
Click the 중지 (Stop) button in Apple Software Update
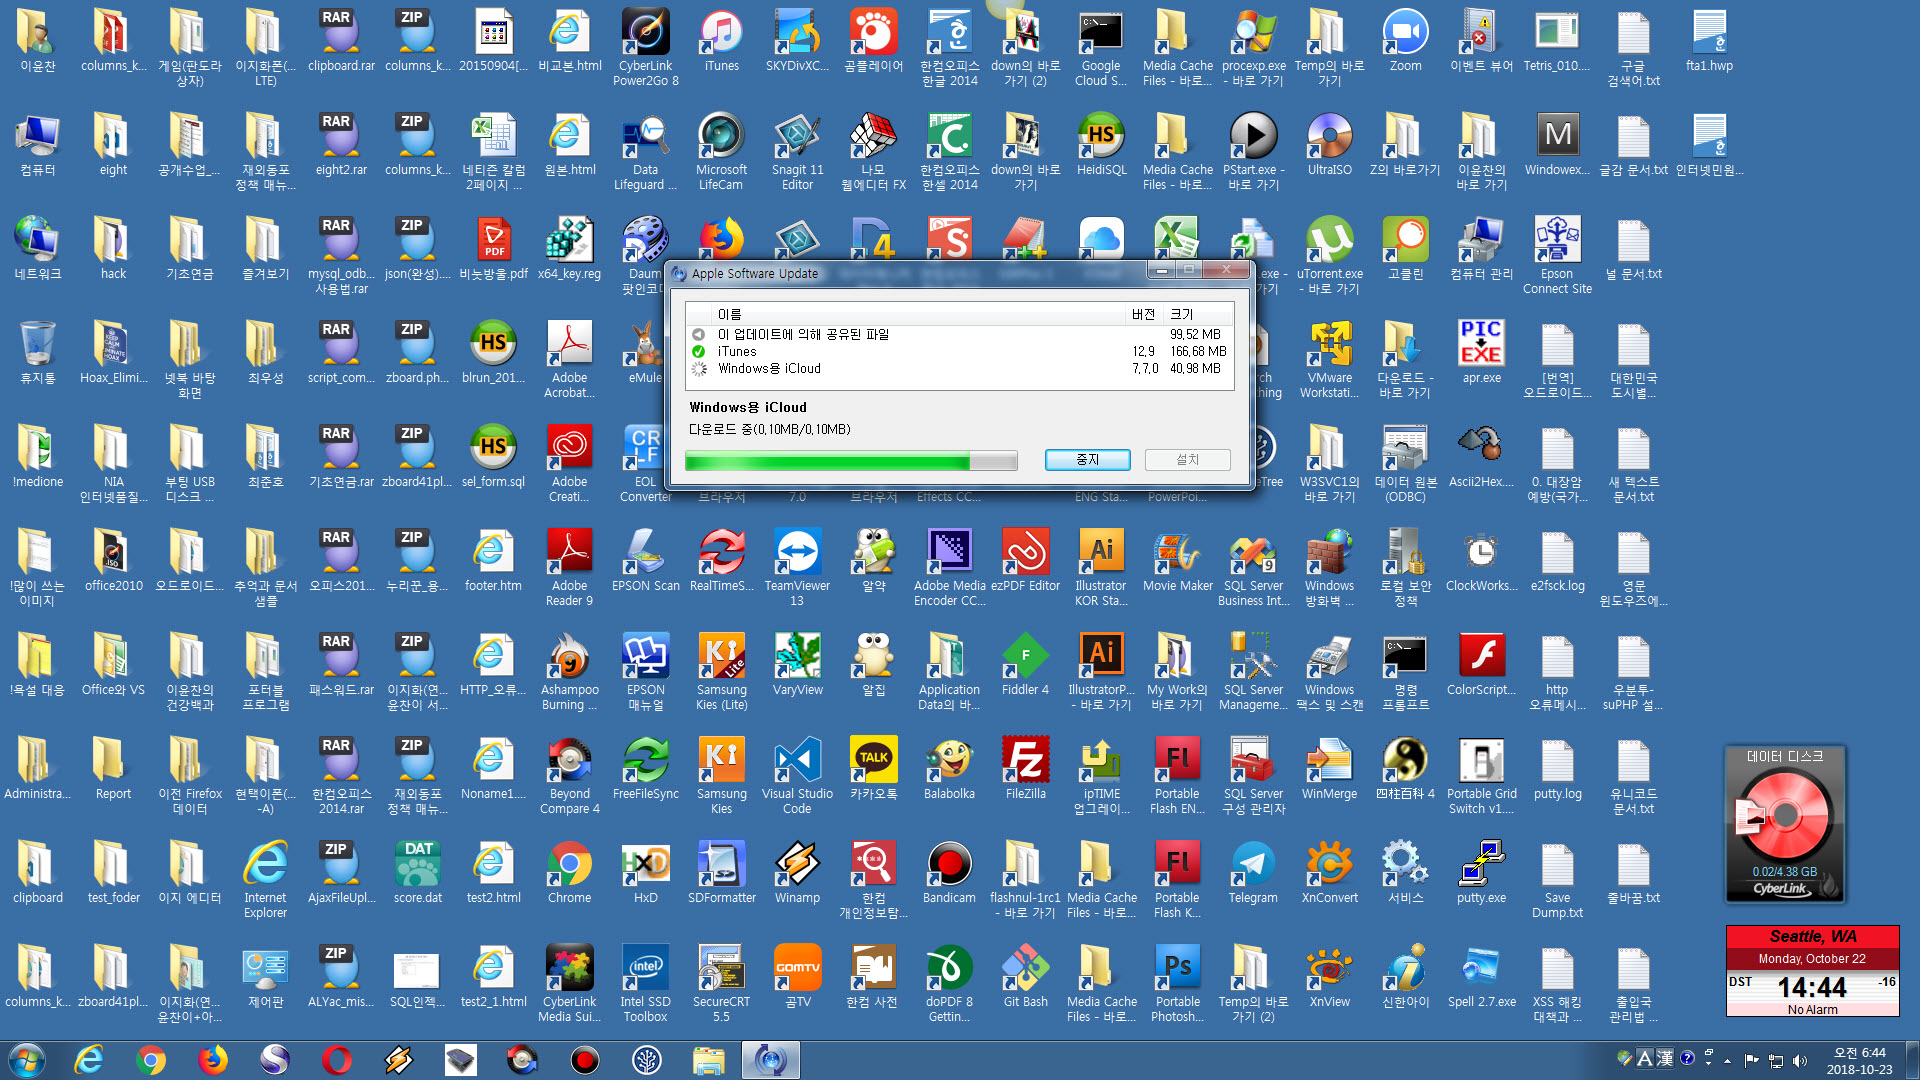pyautogui.click(x=1087, y=459)
